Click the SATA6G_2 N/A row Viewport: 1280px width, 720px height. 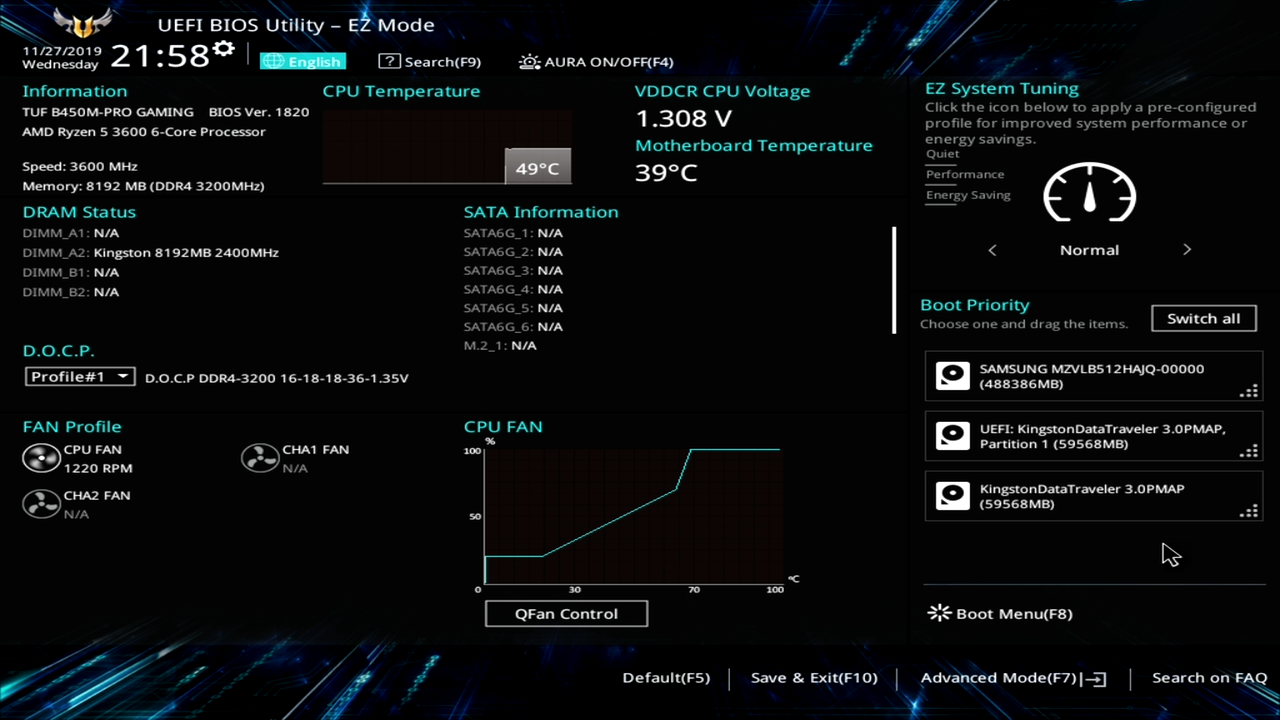tap(513, 252)
